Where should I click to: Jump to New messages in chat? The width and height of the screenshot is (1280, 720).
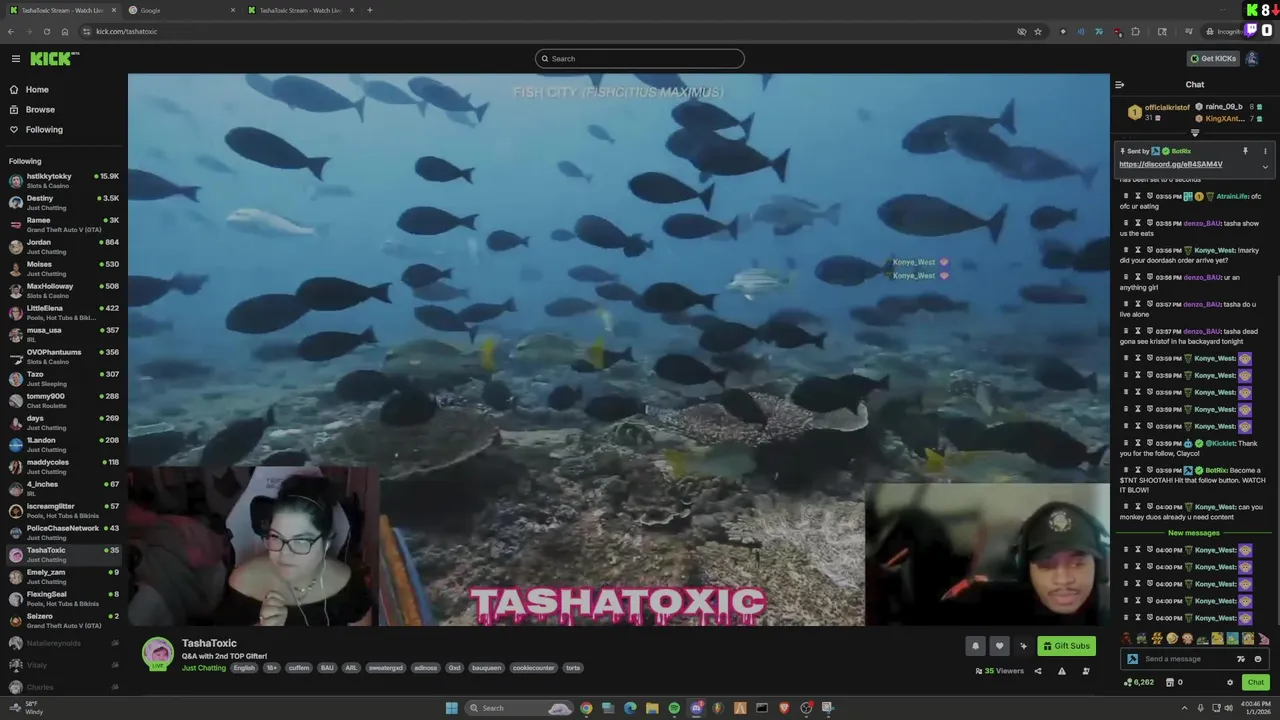tap(1194, 533)
